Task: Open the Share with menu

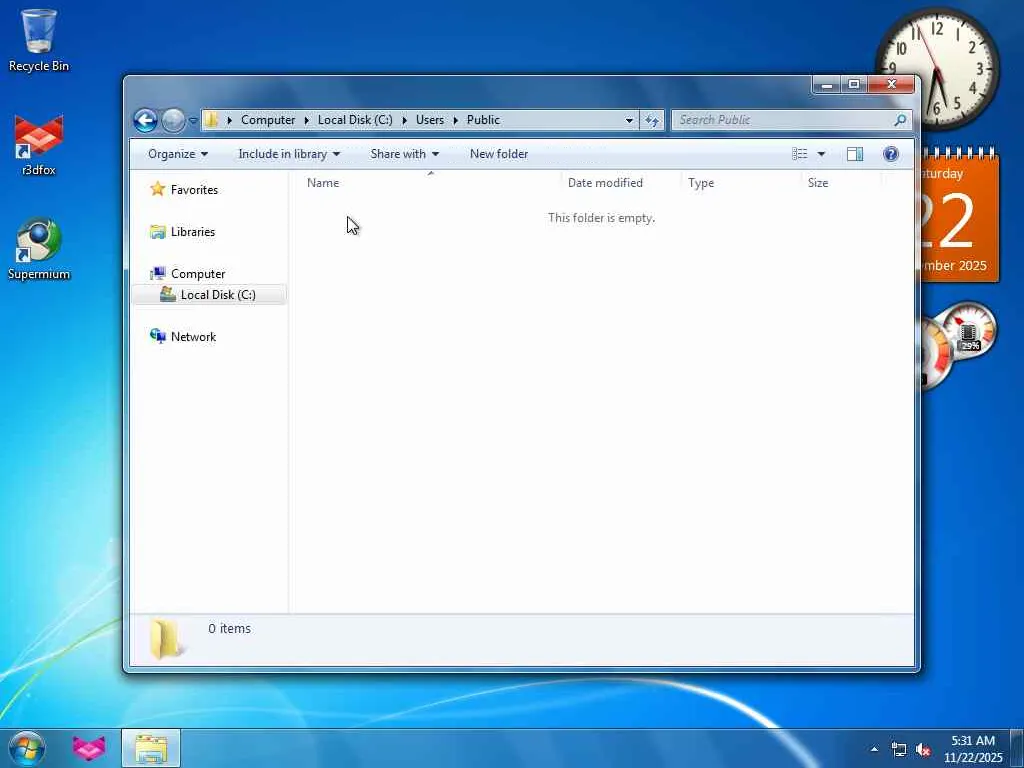Action: coord(404,154)
